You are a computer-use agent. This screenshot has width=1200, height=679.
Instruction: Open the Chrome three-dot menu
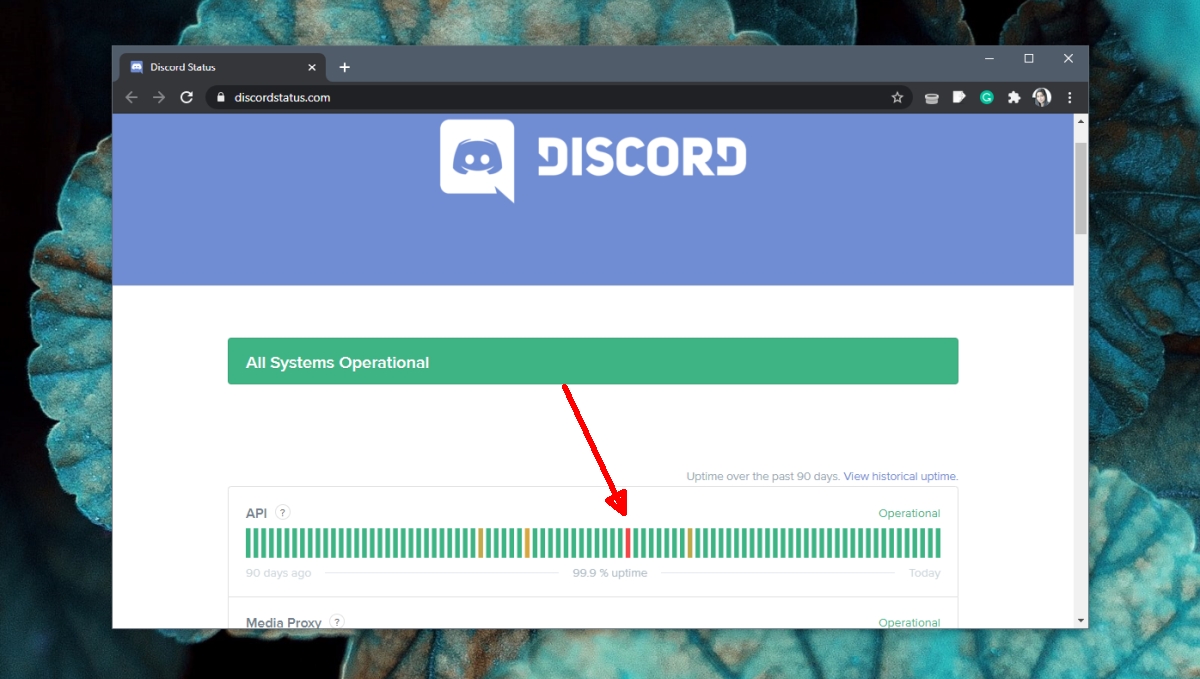point(1070,97)
